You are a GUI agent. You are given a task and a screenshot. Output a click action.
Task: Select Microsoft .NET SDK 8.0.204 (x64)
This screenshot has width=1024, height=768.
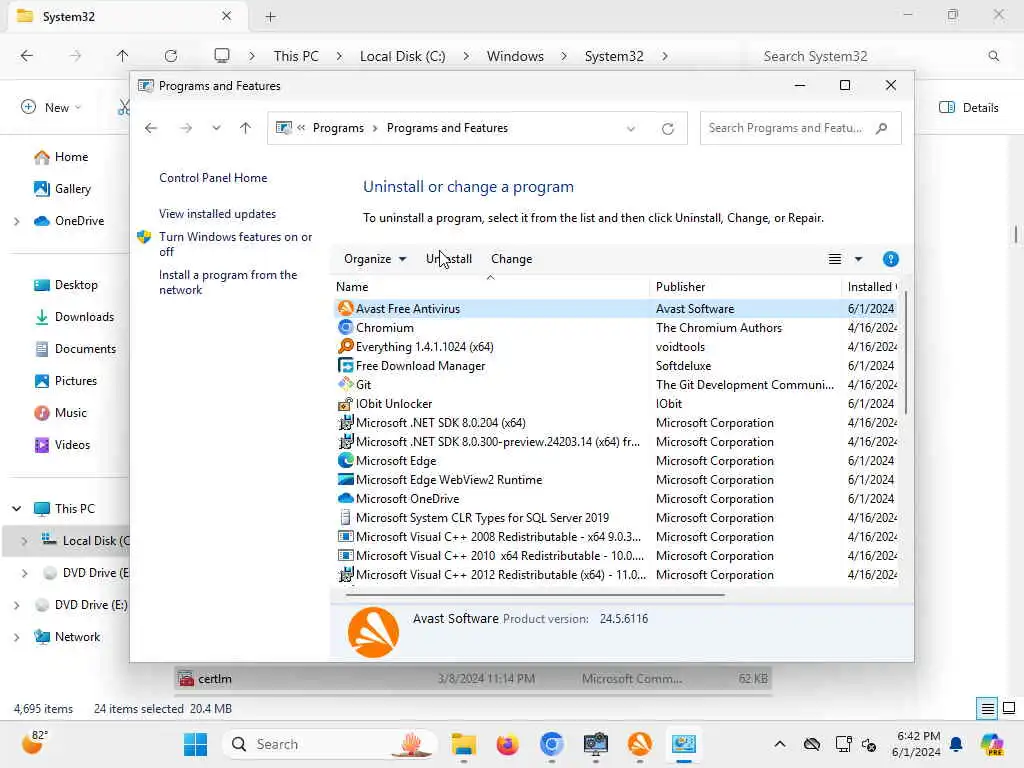point(617,423)
